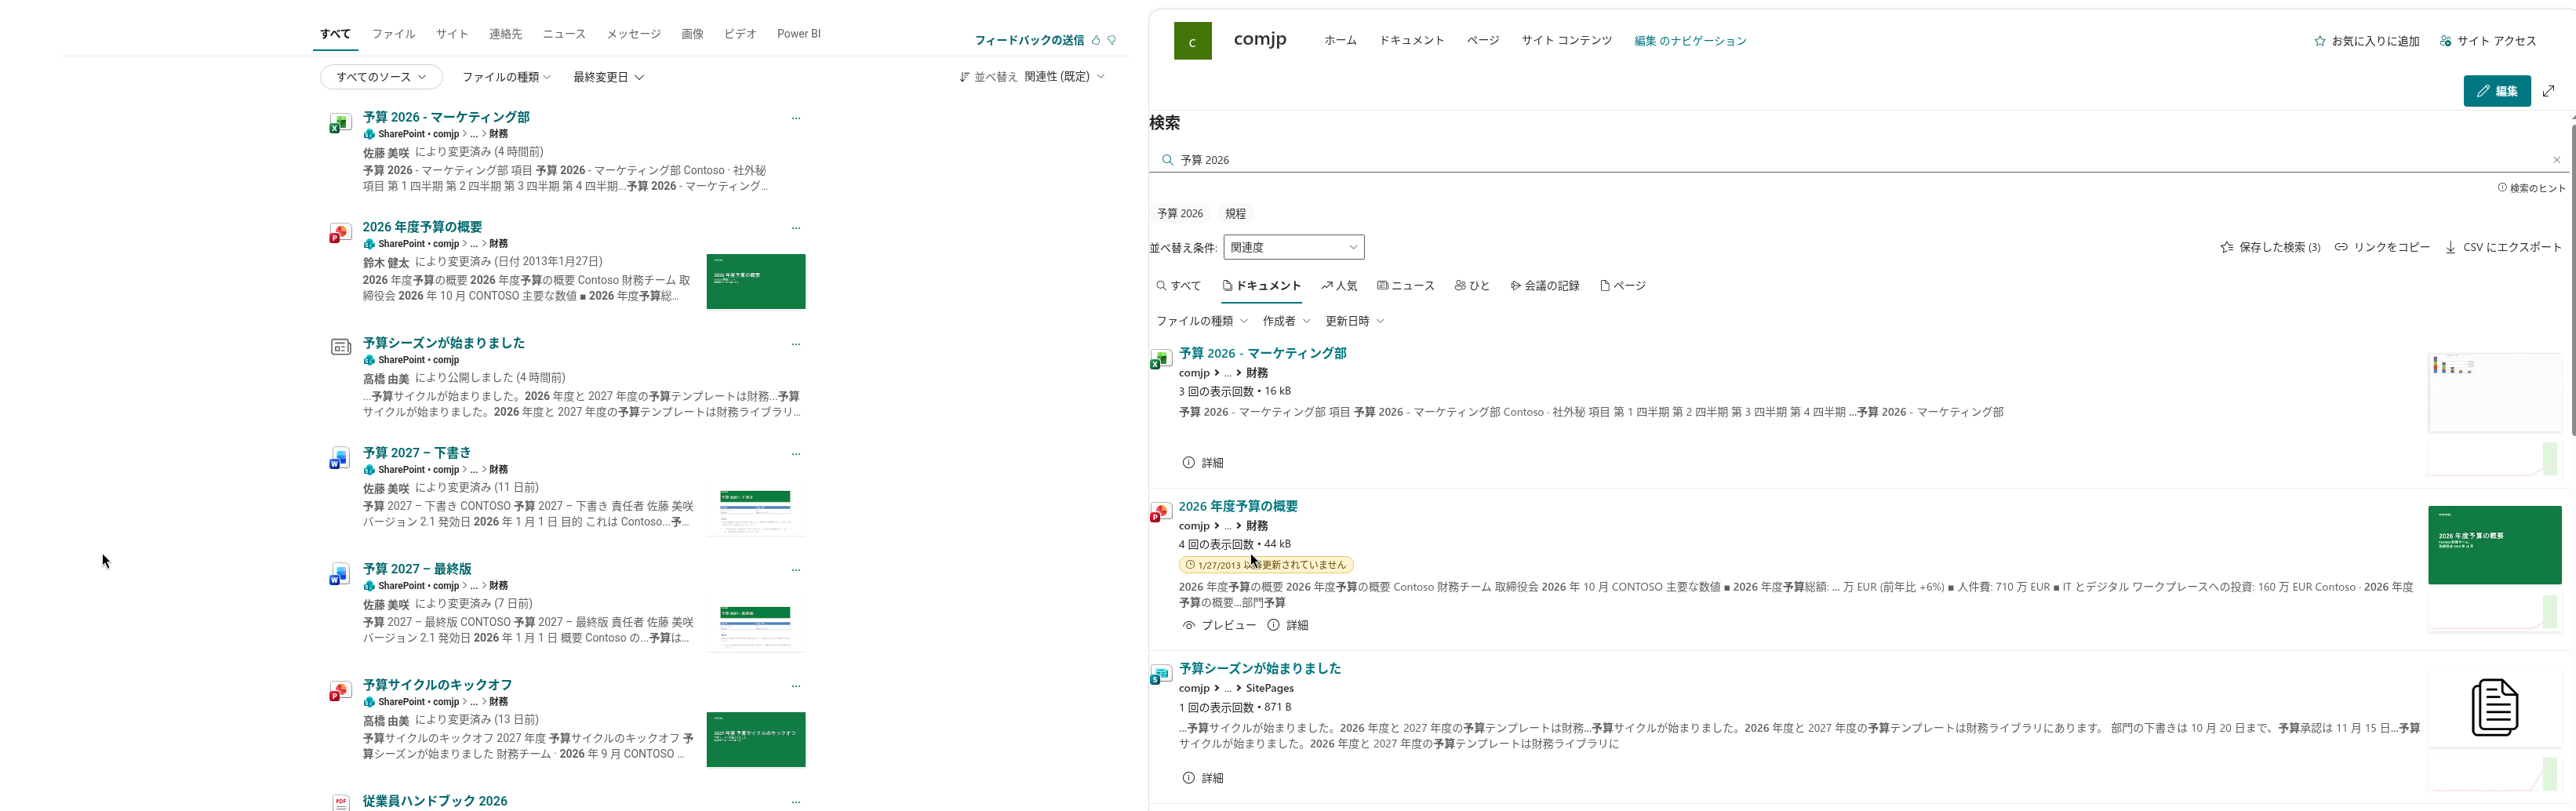
Task: Open サイト コンテンツ in site navigation
Action: point(1566,41)
